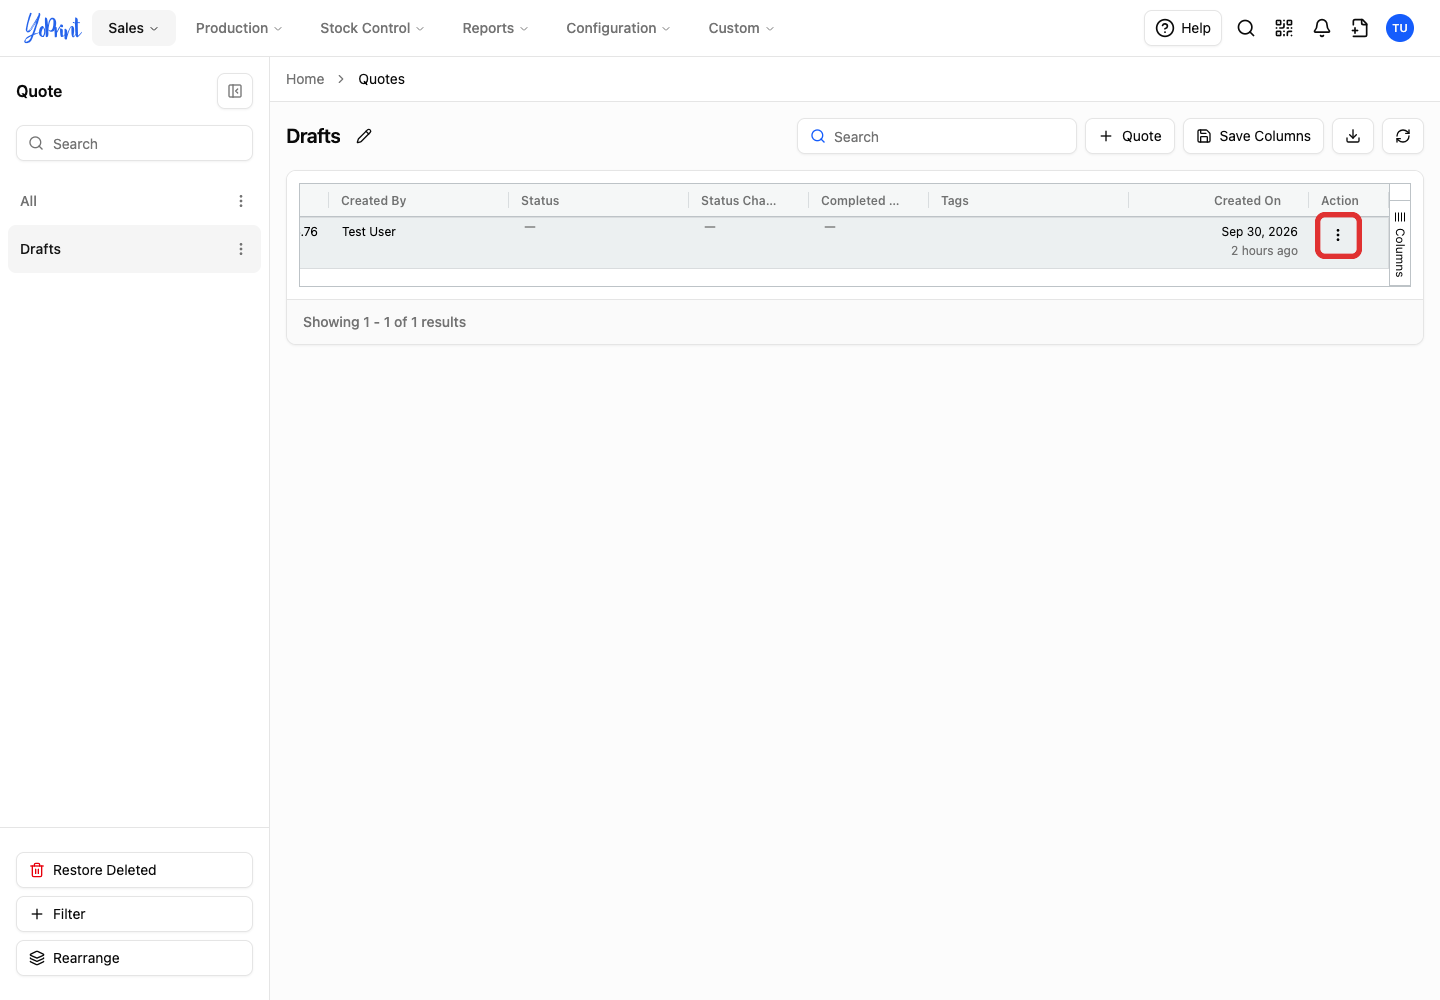Expand the Custom menu
The image size is (1440, 1000).
[x=741, y=28]
